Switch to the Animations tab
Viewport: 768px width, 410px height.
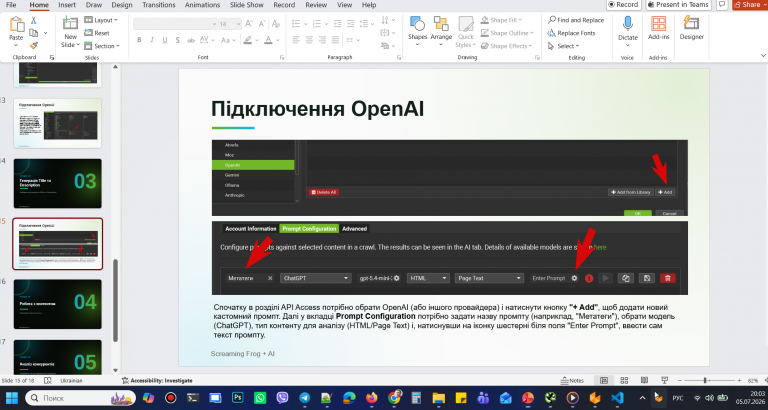click(203, 5)
